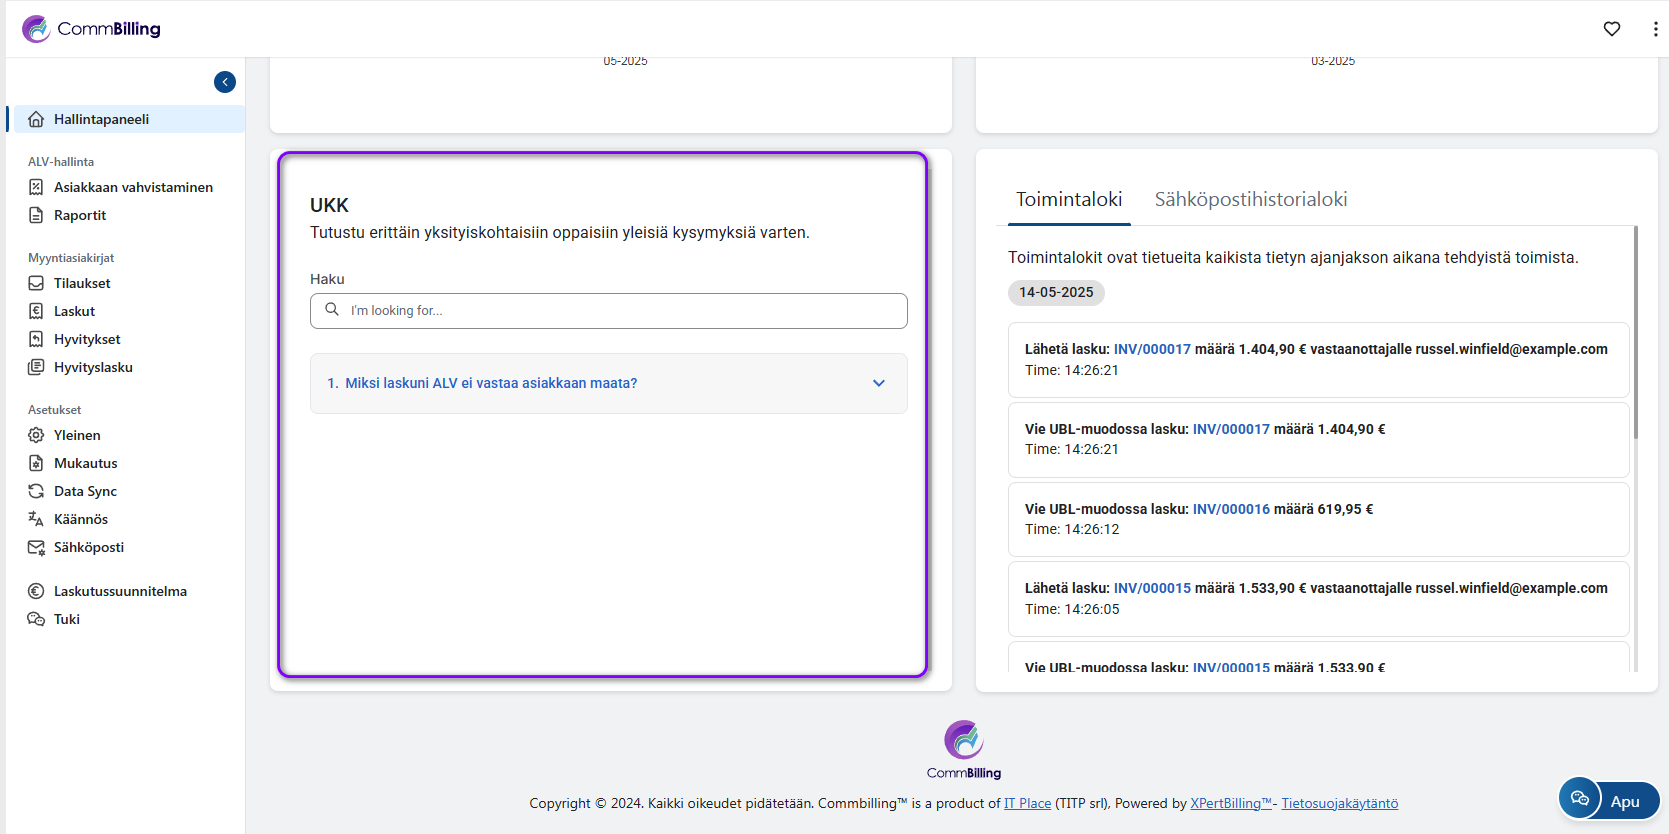Open Hallintapaneeli in the sidebar
Viewport: 1669px width, 834px height.
click(101, 119)
